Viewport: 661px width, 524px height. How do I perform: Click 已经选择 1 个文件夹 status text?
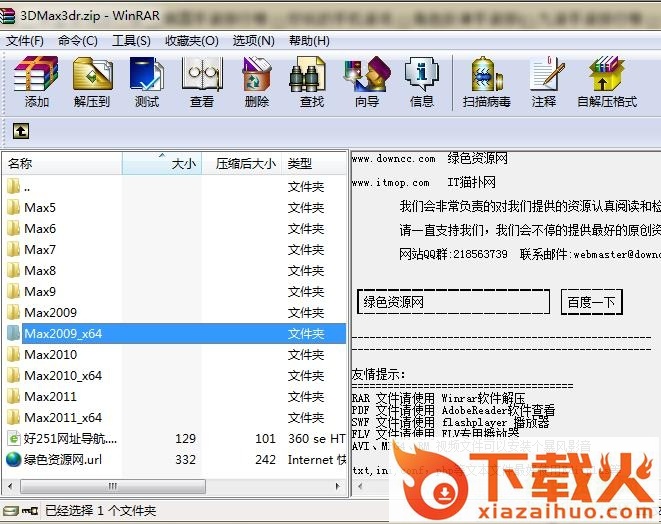coord(100,511)
